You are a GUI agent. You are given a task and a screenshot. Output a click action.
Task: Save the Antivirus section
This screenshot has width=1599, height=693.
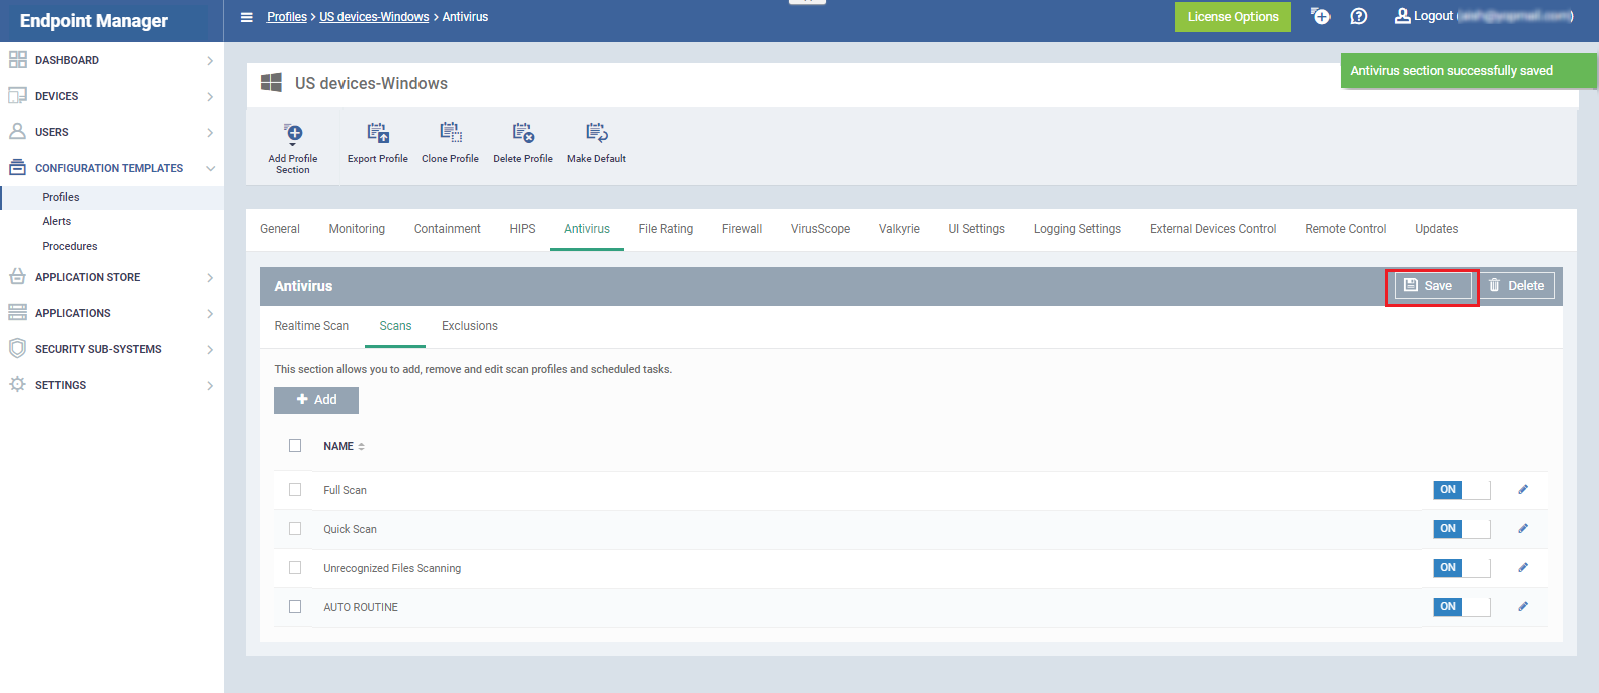pos(1432,286)
